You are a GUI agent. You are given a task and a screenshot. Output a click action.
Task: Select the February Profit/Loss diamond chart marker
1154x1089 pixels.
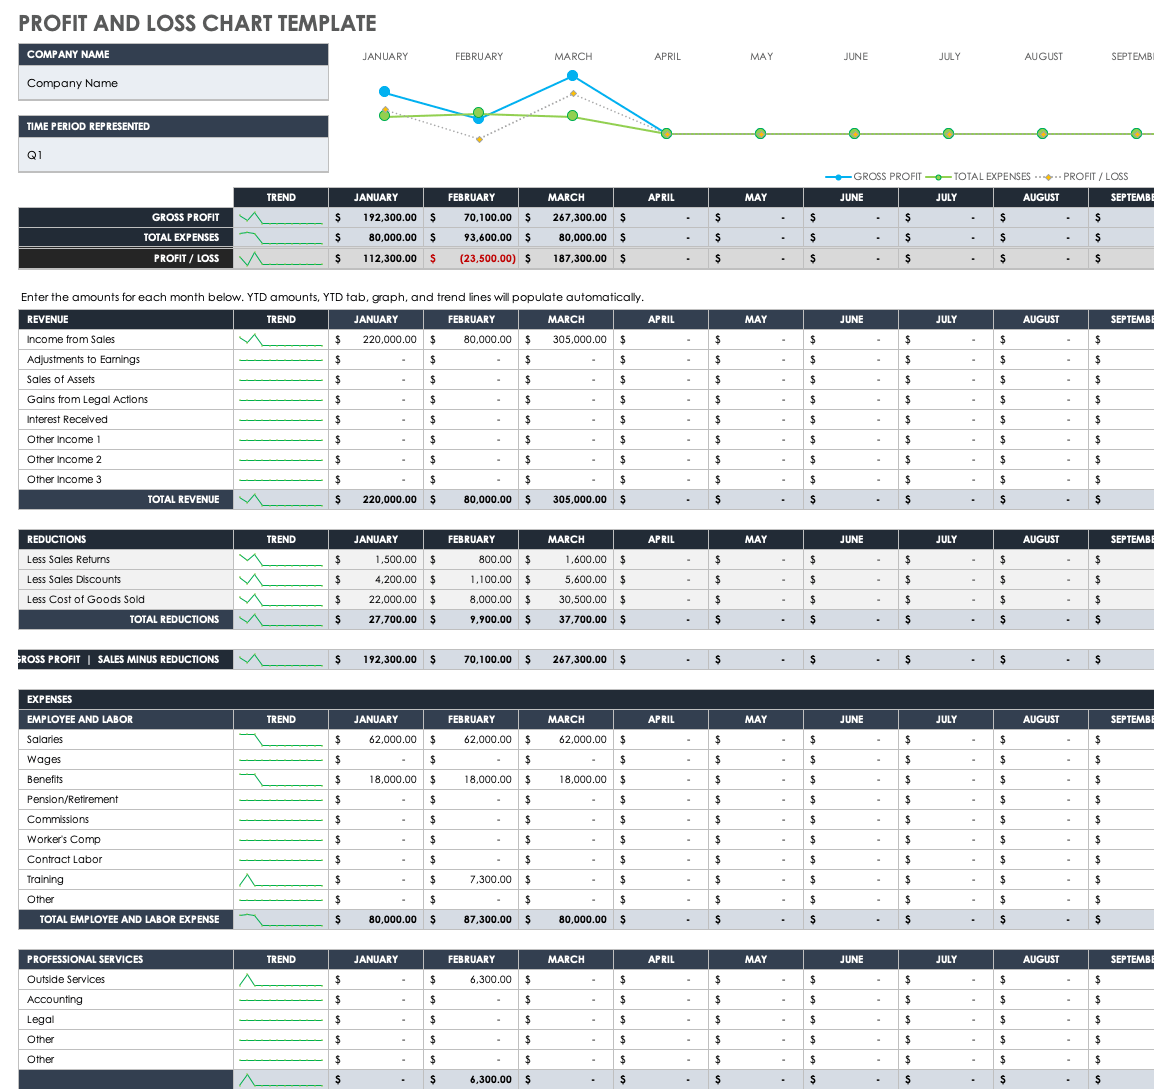[x=479, y=139]
